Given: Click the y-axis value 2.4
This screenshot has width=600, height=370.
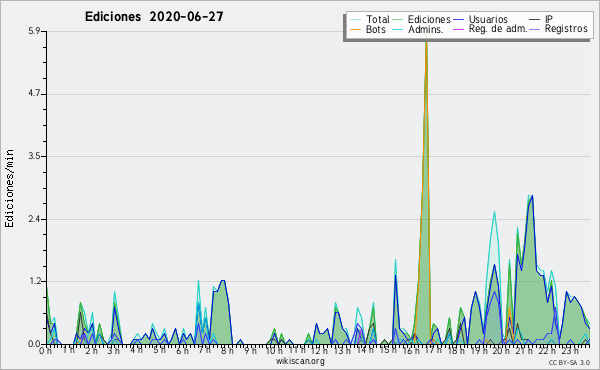Looking at the screenshot, I should (x=34, y=219).
